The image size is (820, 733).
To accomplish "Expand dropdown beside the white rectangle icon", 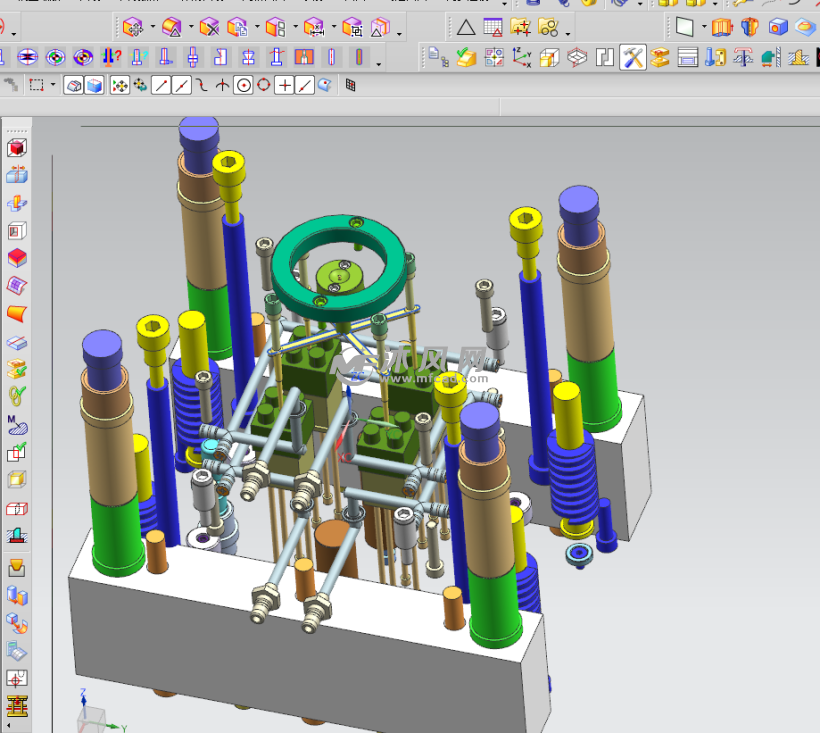I will 704,27.
